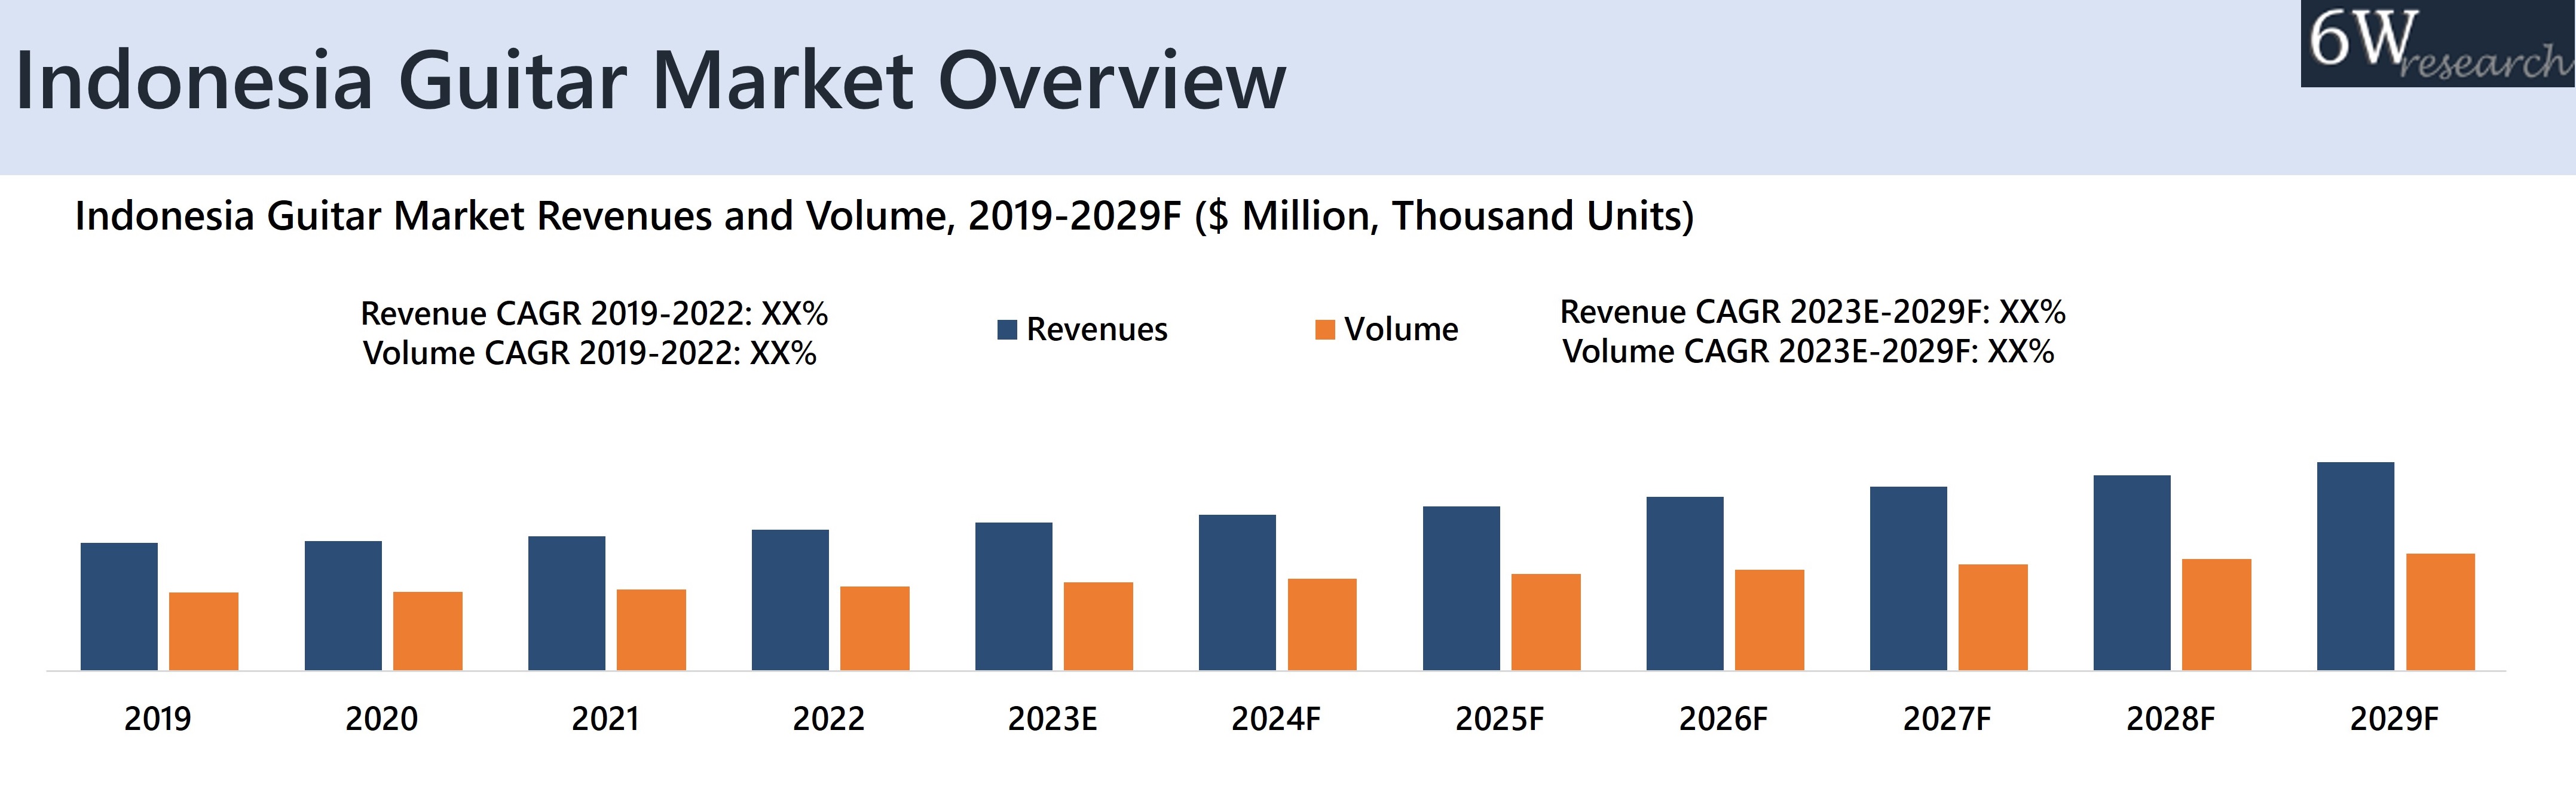Click the 2021 blue revenue bar

point(567,603)
